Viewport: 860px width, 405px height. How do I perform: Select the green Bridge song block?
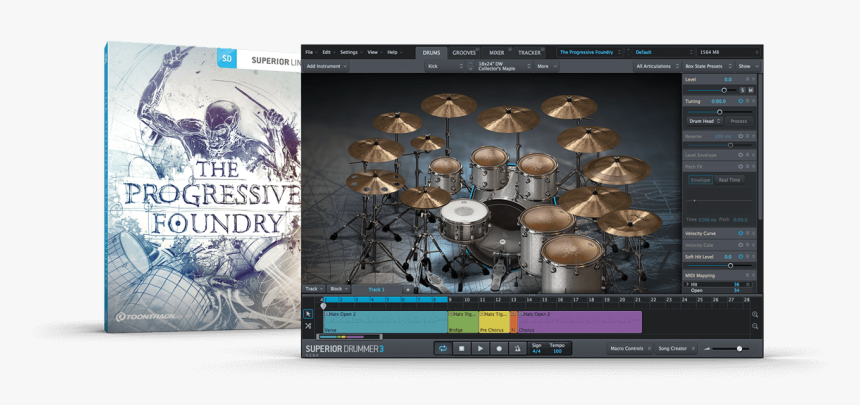[463, 322]
